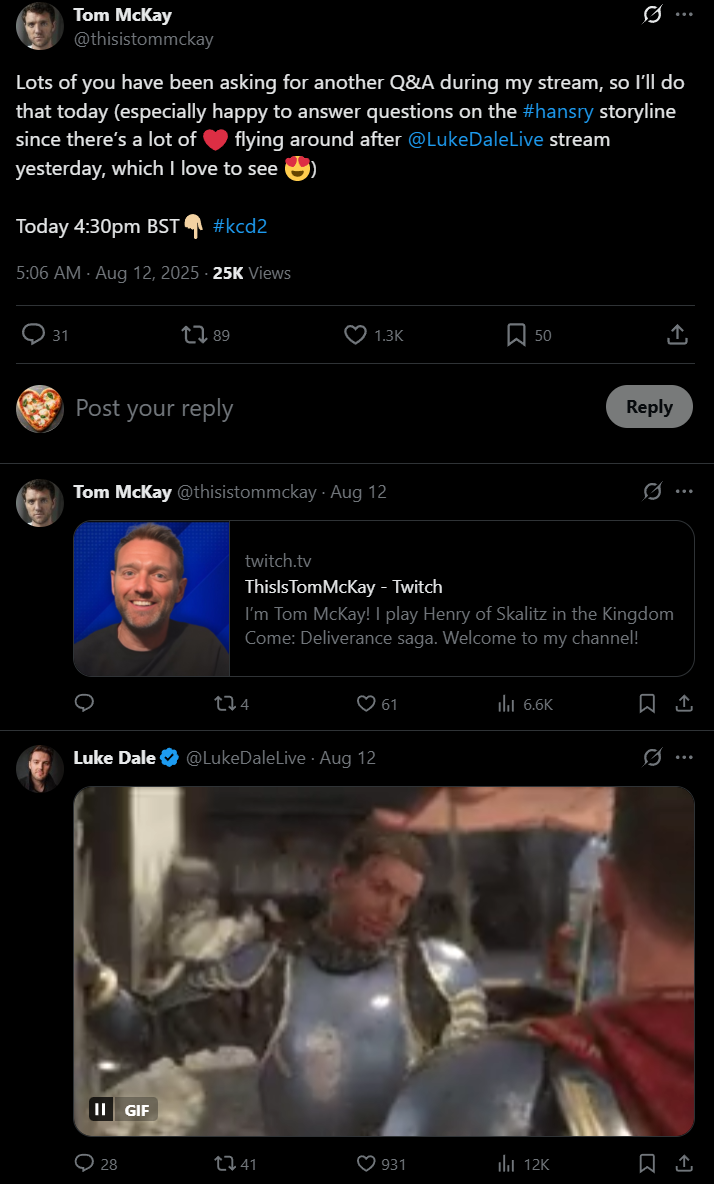Open more options on the Twitch link reply
The image size is (714, 1184).
(x=684, y=491)
